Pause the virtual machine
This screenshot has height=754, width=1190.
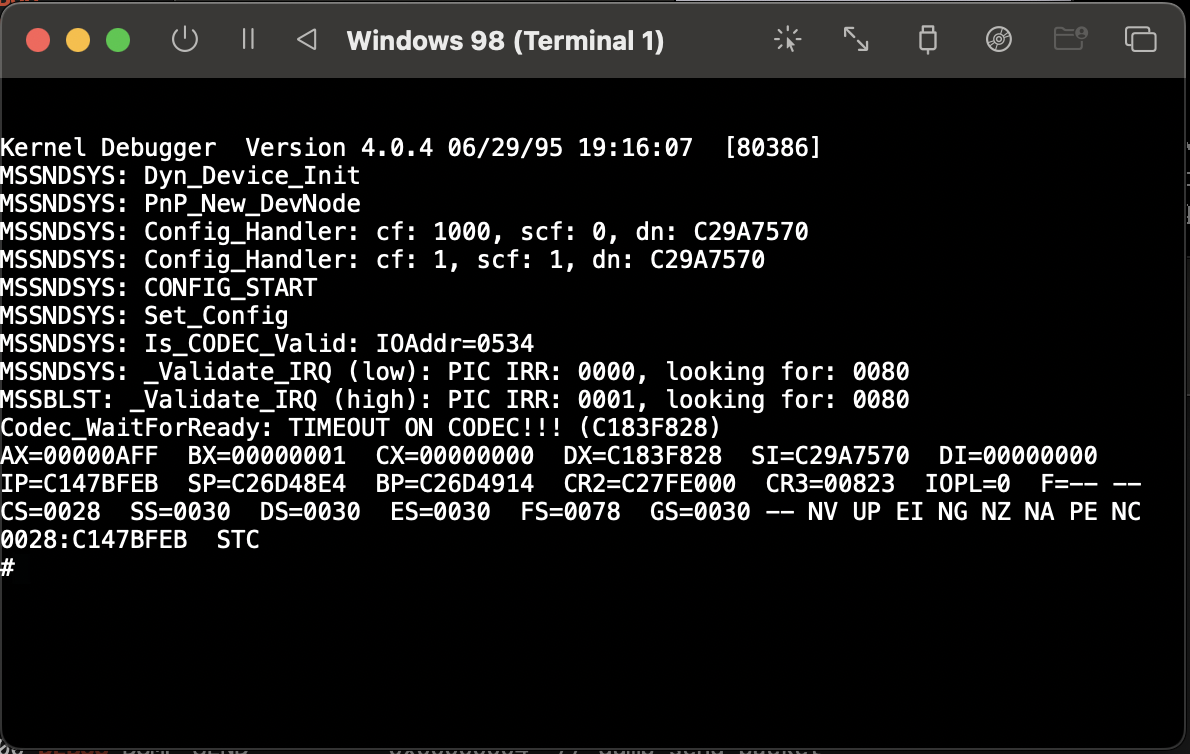pyautogui.click(x=248, y=40)
